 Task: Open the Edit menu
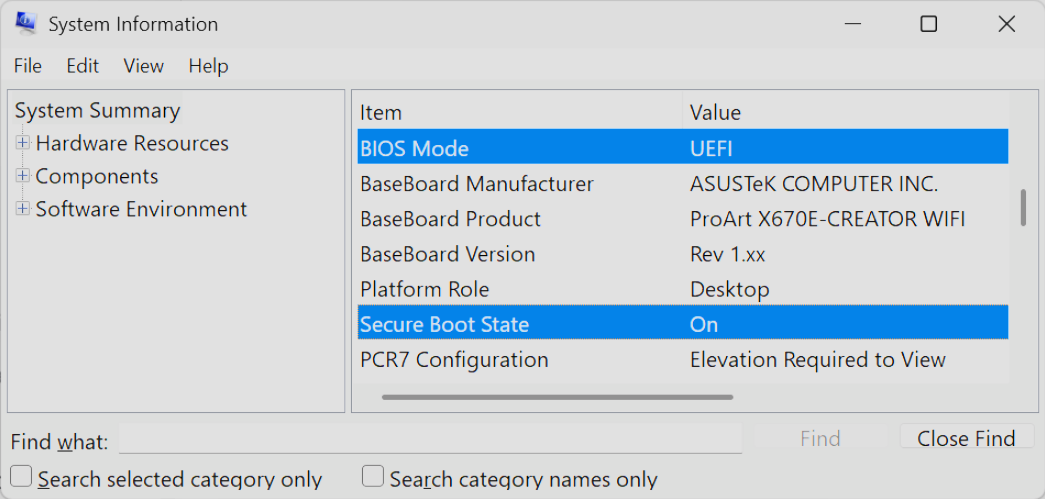pos(83,66)
